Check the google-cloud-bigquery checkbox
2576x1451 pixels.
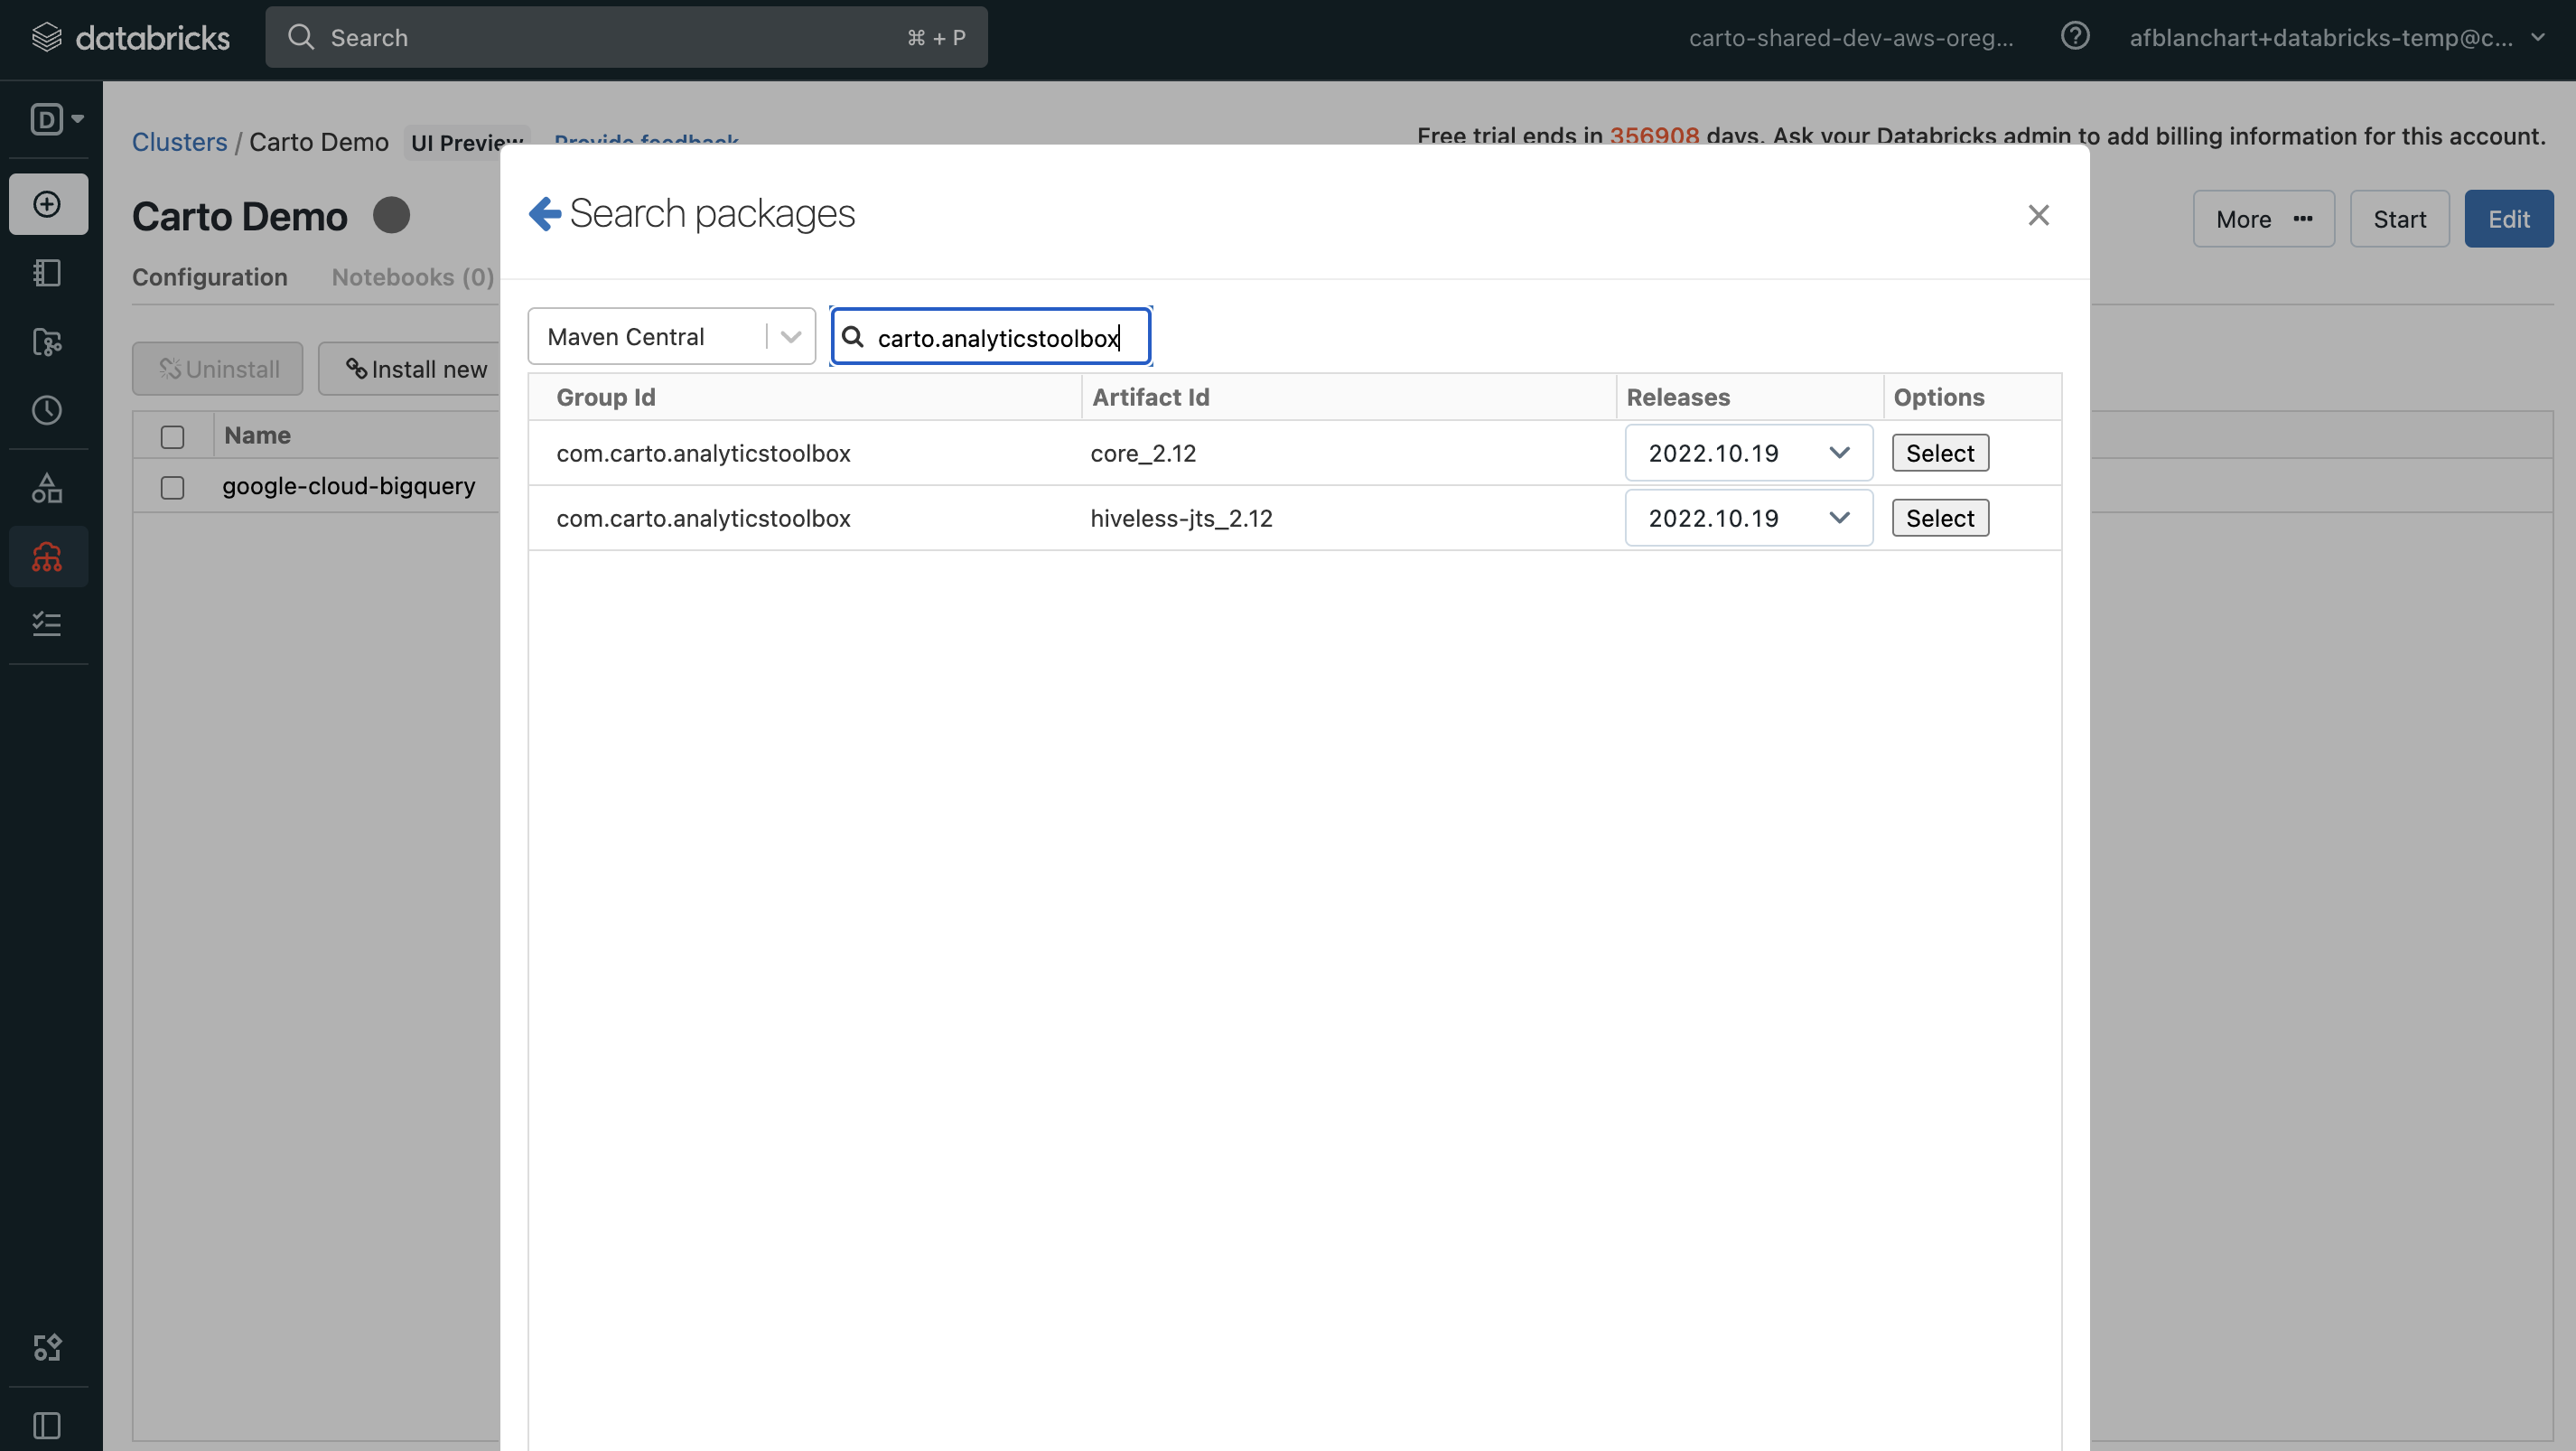(172, 487)
